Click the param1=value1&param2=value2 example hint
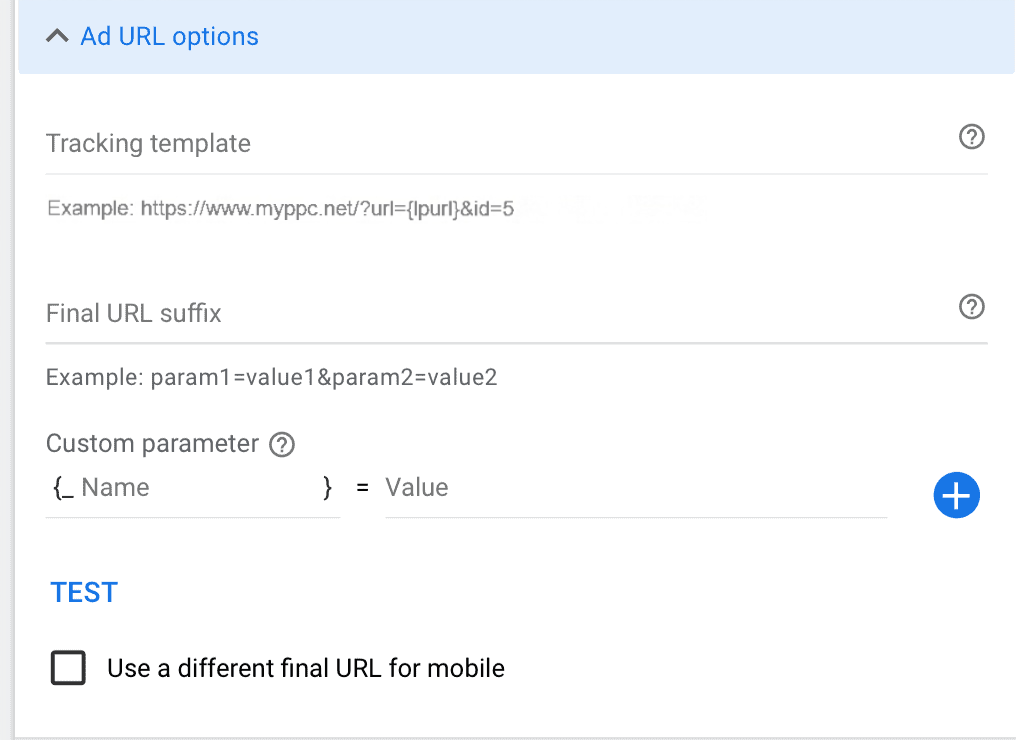Screen dimensions: 1016x740 (x=271, y=377)
